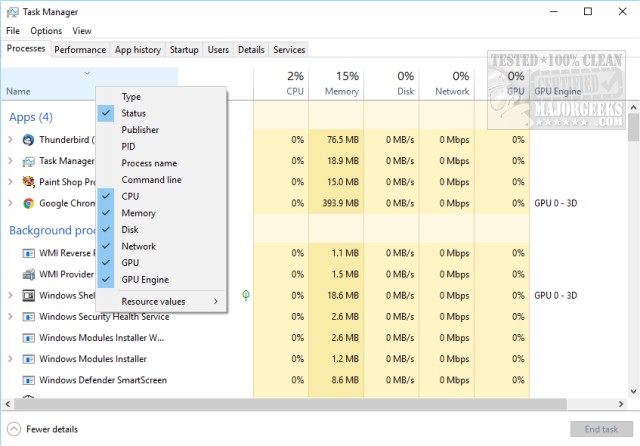Expand the Google Chrome process group

[x=10, y=203]
